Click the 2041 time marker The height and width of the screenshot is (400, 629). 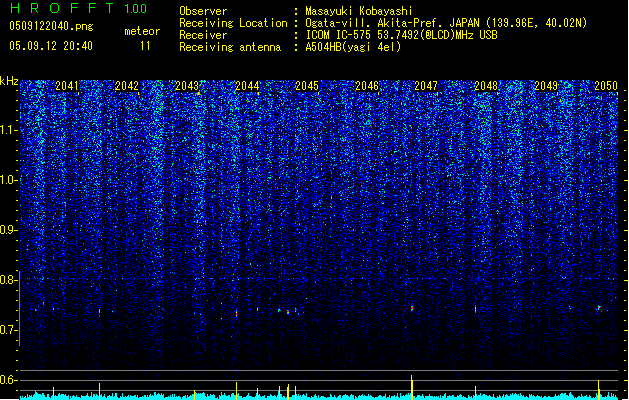tap(67, 86)
